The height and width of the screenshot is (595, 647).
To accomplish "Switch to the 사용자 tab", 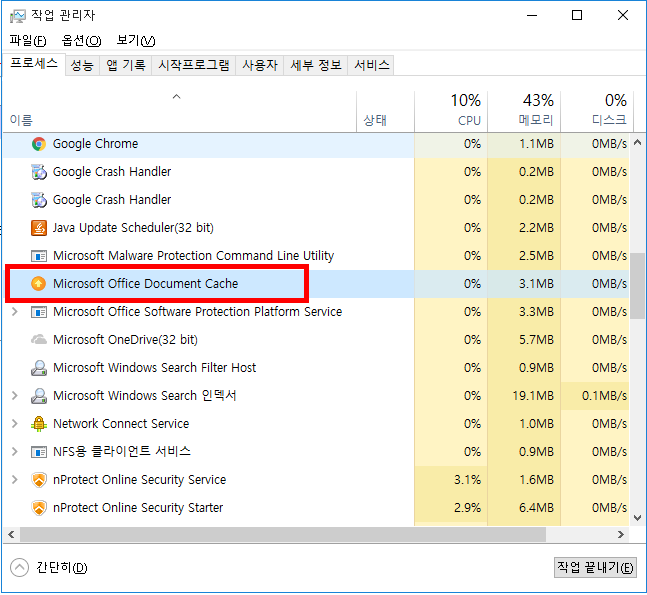I will (x=260, y=65).
